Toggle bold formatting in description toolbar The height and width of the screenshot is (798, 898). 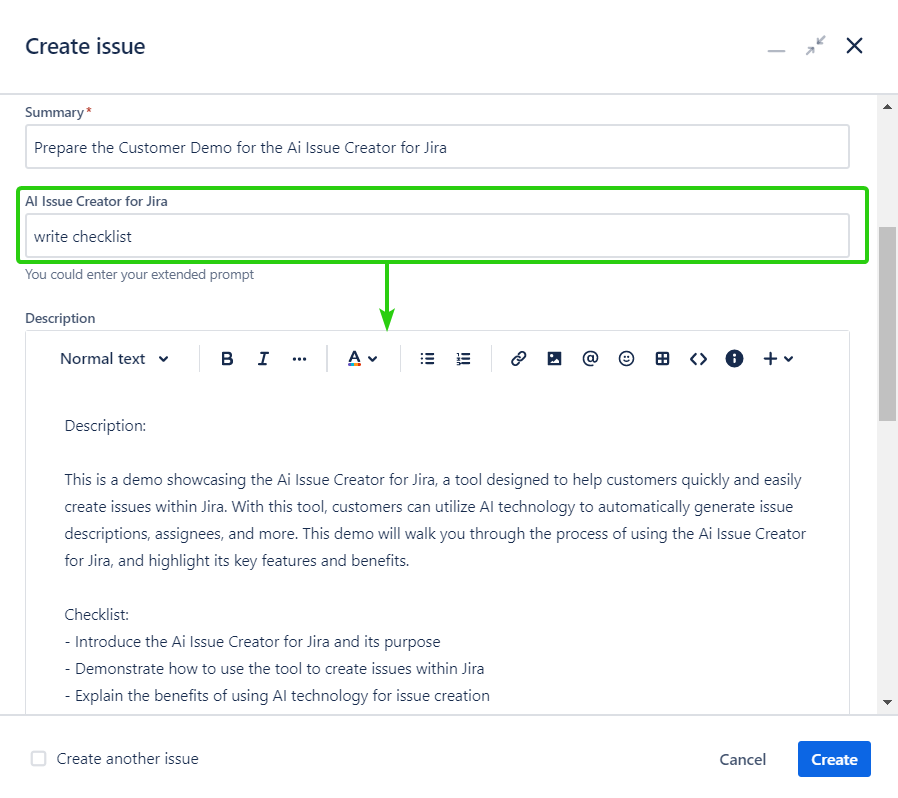click(x=227, y=359)
